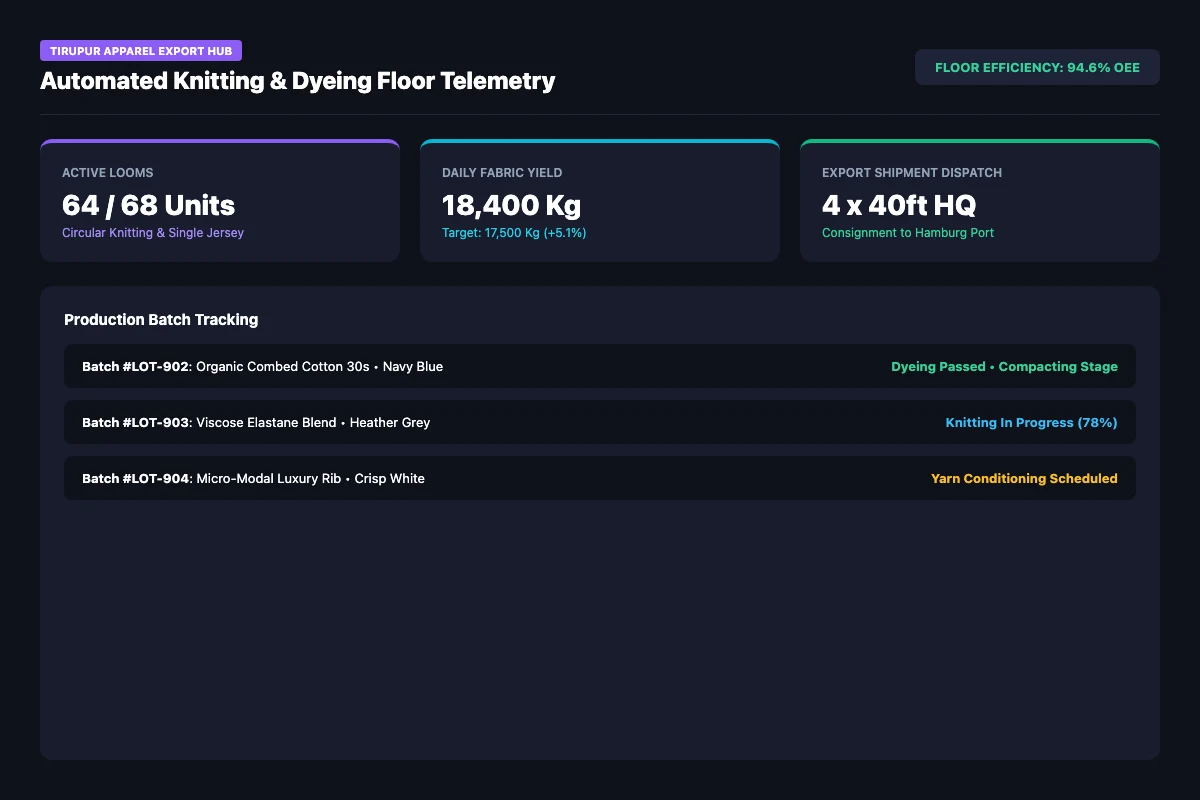Open Batch #LOT-902 Organic Combed Cotton row
Viewport: 1200px width, 800px height.
click(x=600, y=366)
